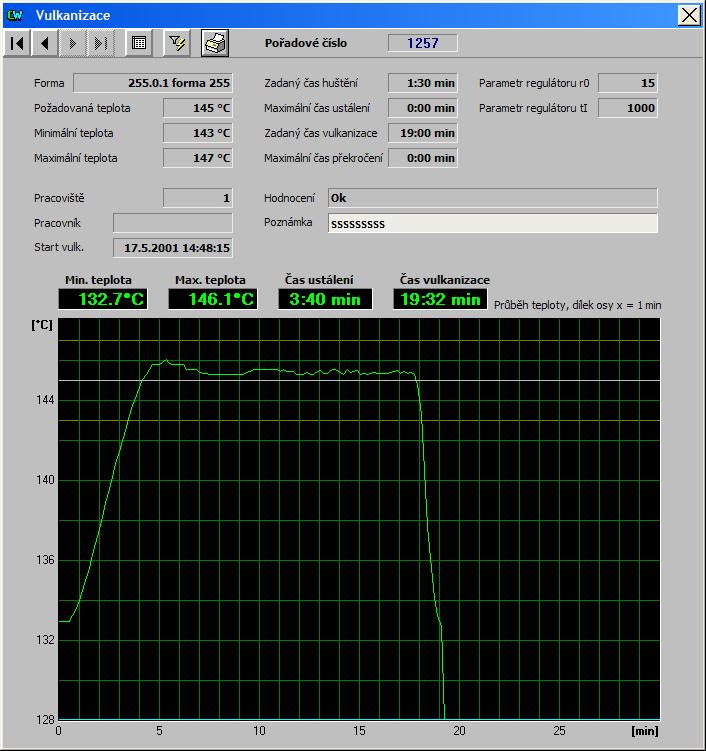Jump to the first record
706x751 pixels.
(x=18, y=43)
